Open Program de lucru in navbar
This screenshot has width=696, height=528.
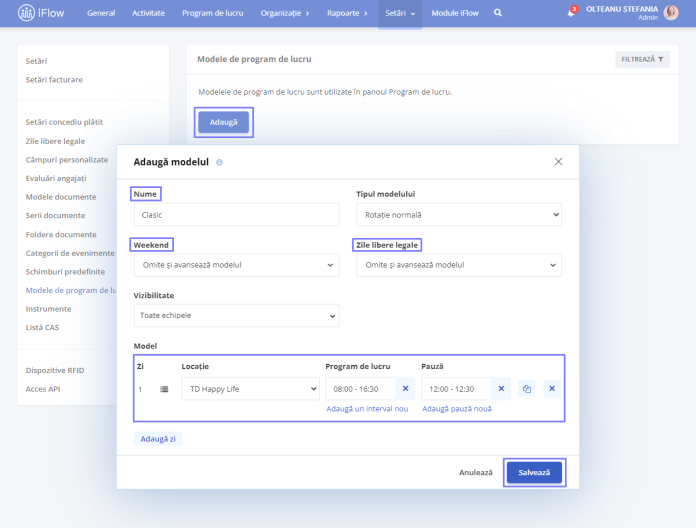tap(213, 13)
